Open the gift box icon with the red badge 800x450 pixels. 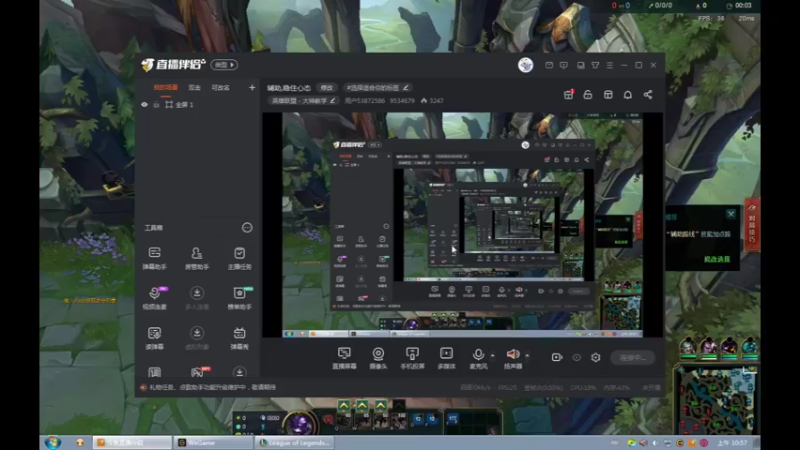coord(568,94)
